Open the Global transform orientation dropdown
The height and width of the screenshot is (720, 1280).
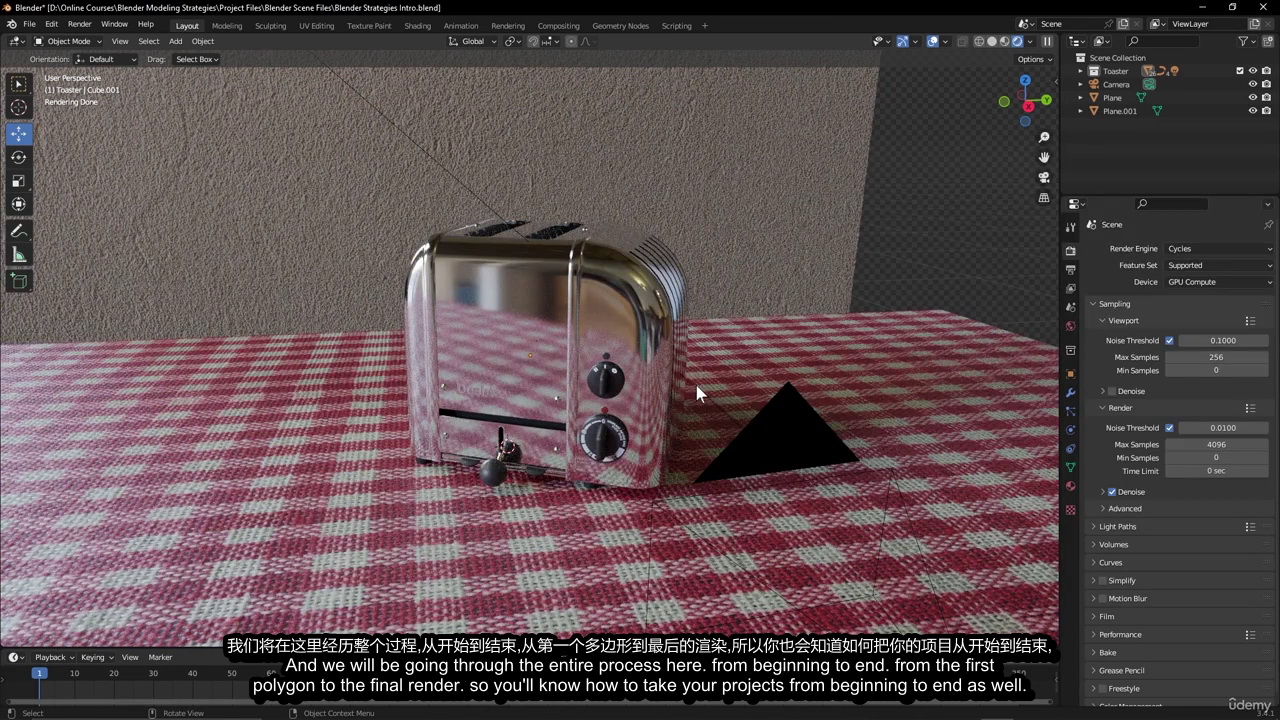click(472, 42)
